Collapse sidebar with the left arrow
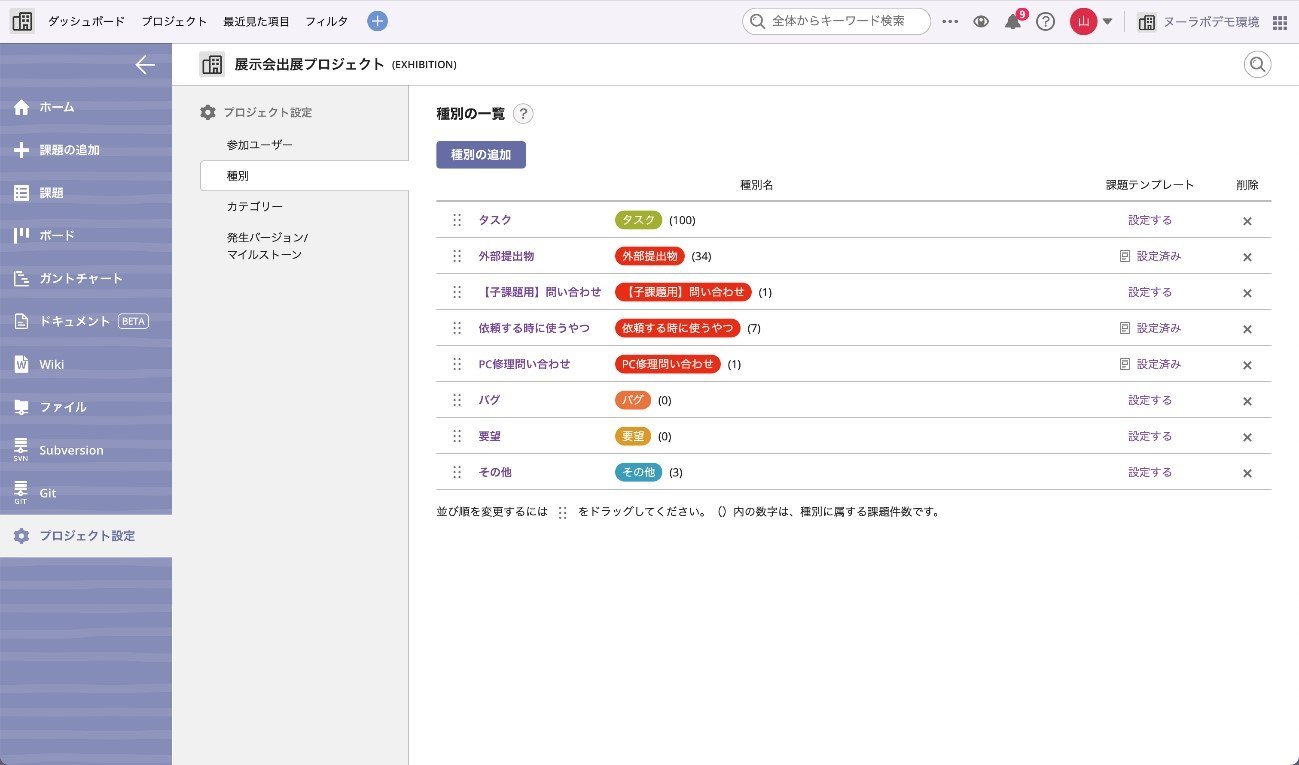1299x765 pixels. point(145,65)
